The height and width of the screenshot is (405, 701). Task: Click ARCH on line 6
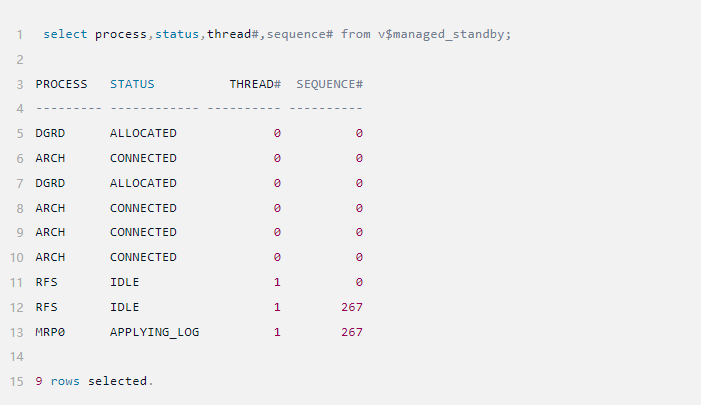50,158
